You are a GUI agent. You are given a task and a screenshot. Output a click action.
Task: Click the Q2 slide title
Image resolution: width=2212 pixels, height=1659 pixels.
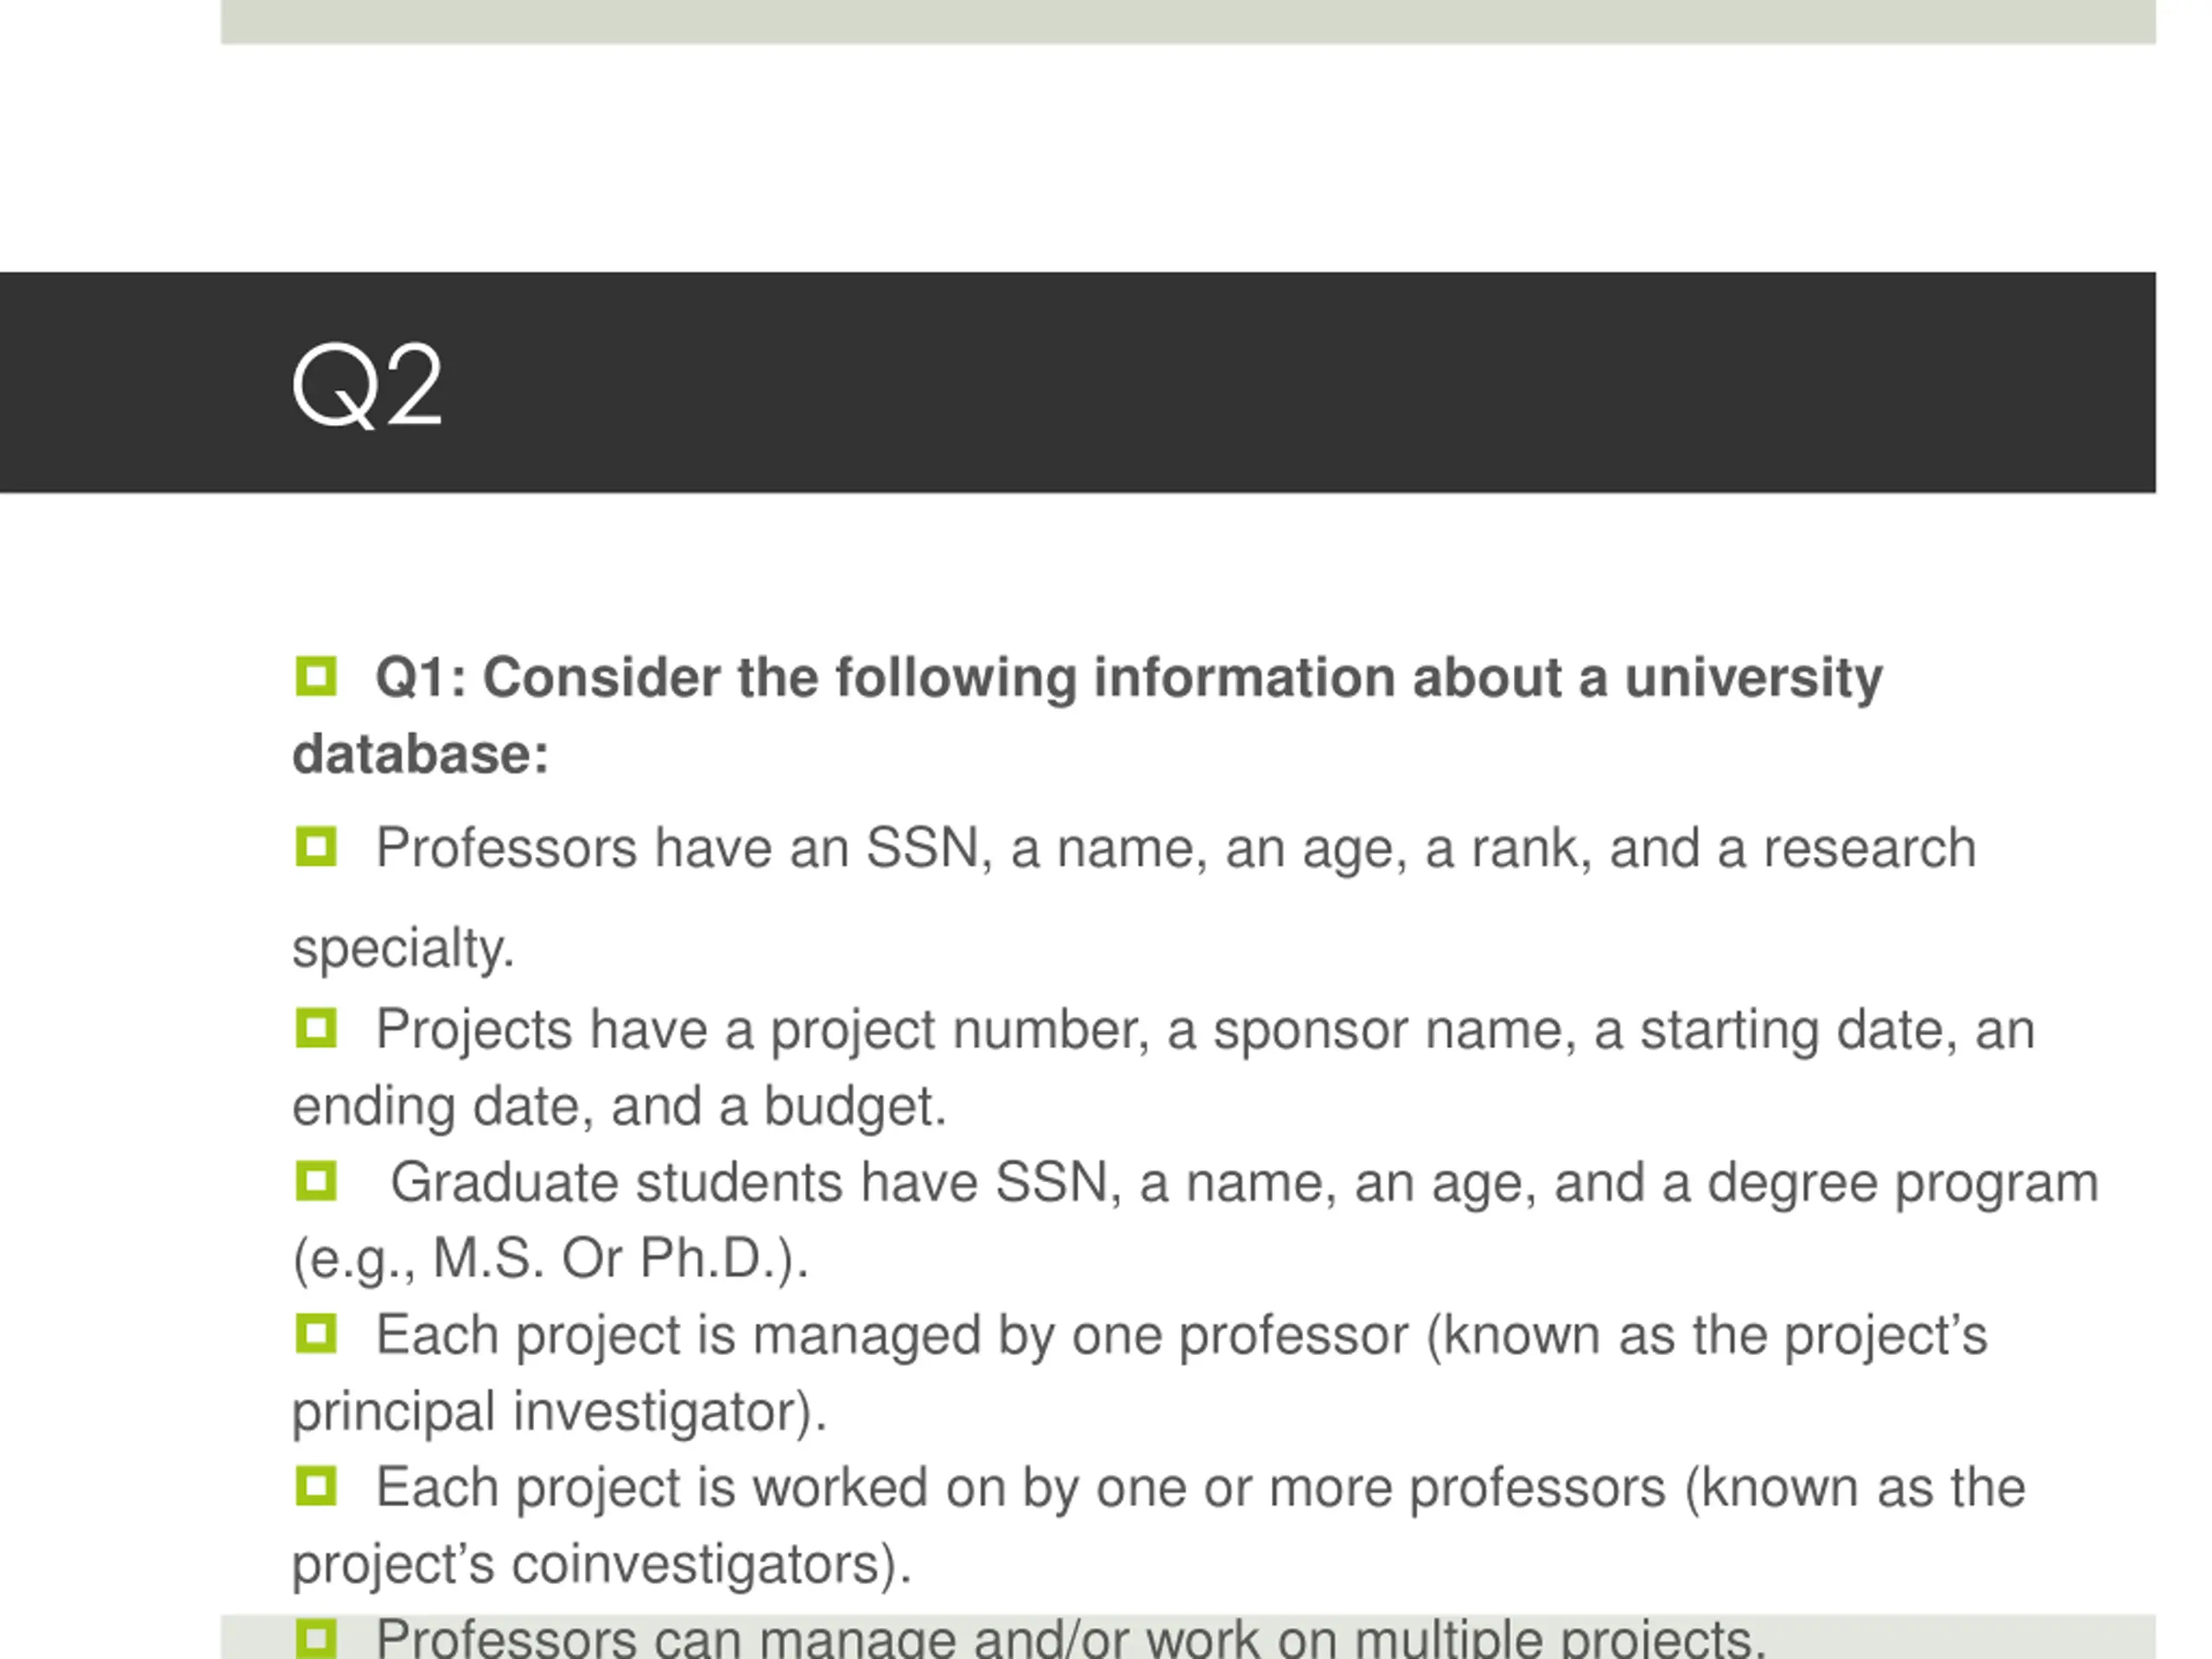coord(366,386)
